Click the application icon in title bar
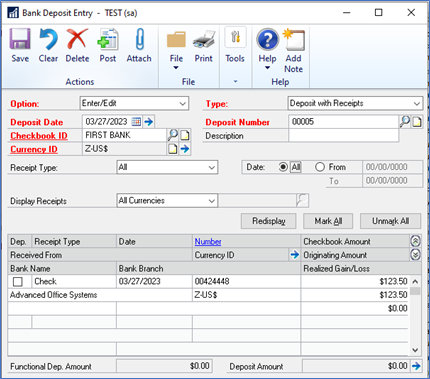 click(13, 13)
